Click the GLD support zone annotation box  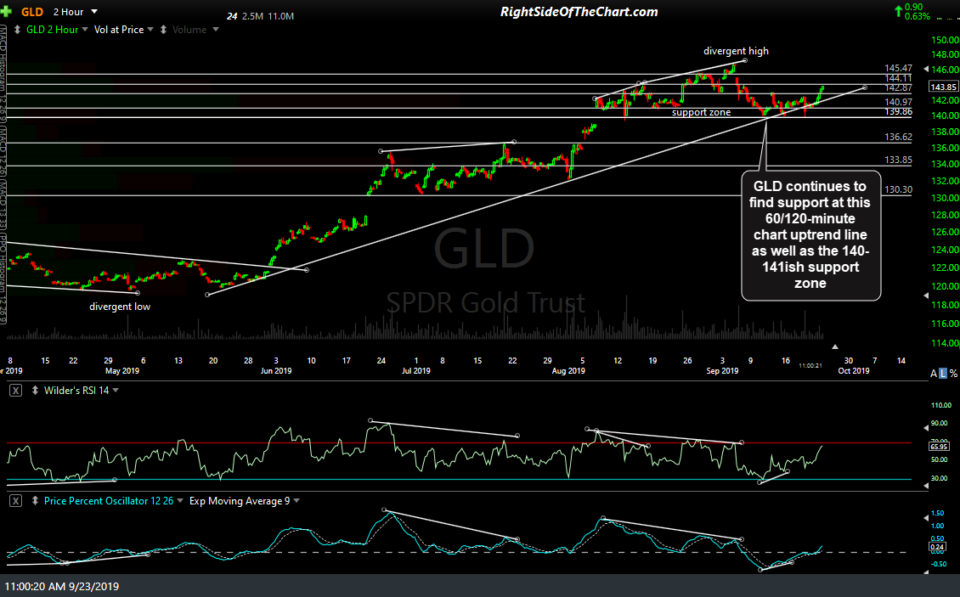click(x=810, y=235)
